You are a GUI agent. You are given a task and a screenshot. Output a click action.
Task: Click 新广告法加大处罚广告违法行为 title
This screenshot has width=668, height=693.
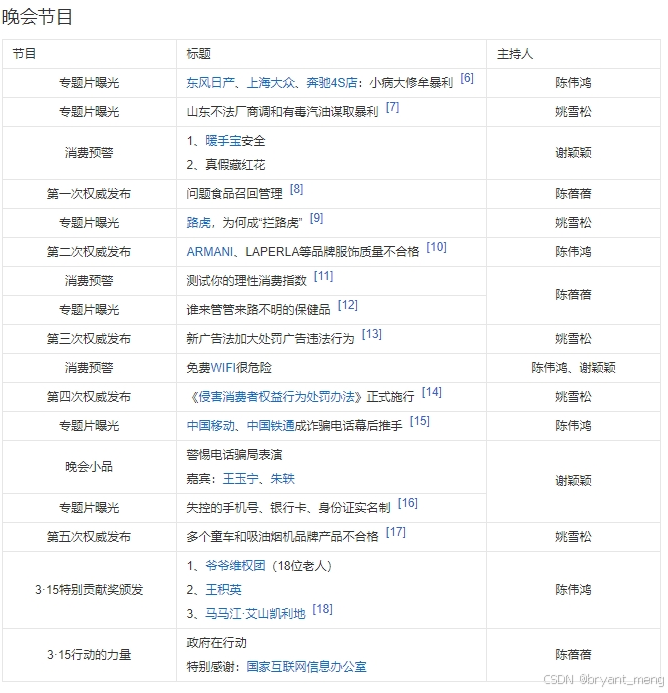click(270, 339)
